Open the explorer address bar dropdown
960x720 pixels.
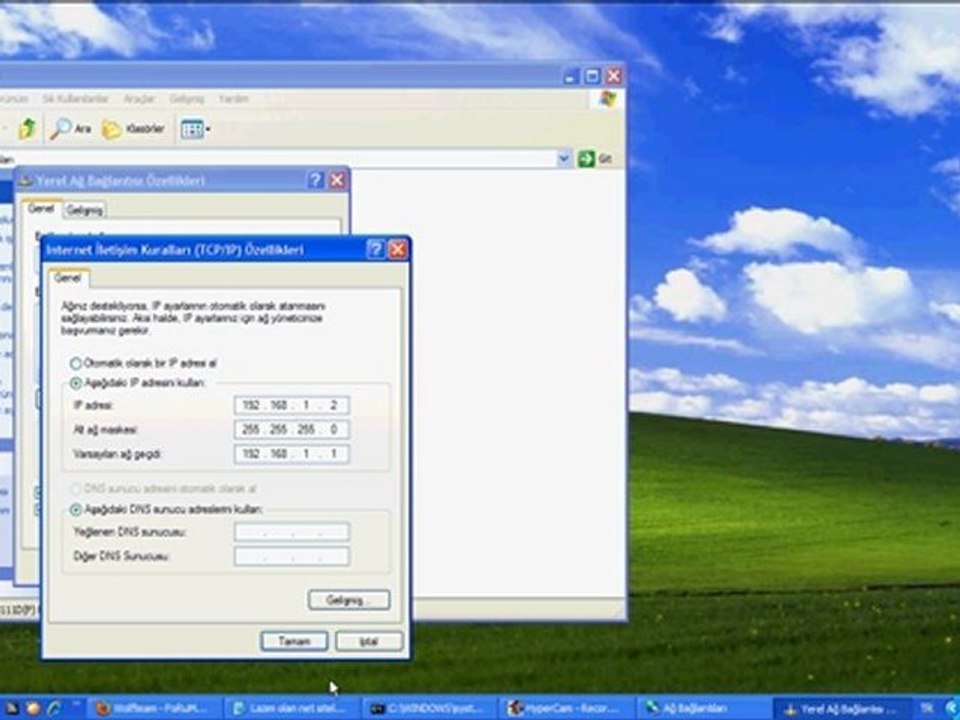pyautogui.click(x=564, y=159)
